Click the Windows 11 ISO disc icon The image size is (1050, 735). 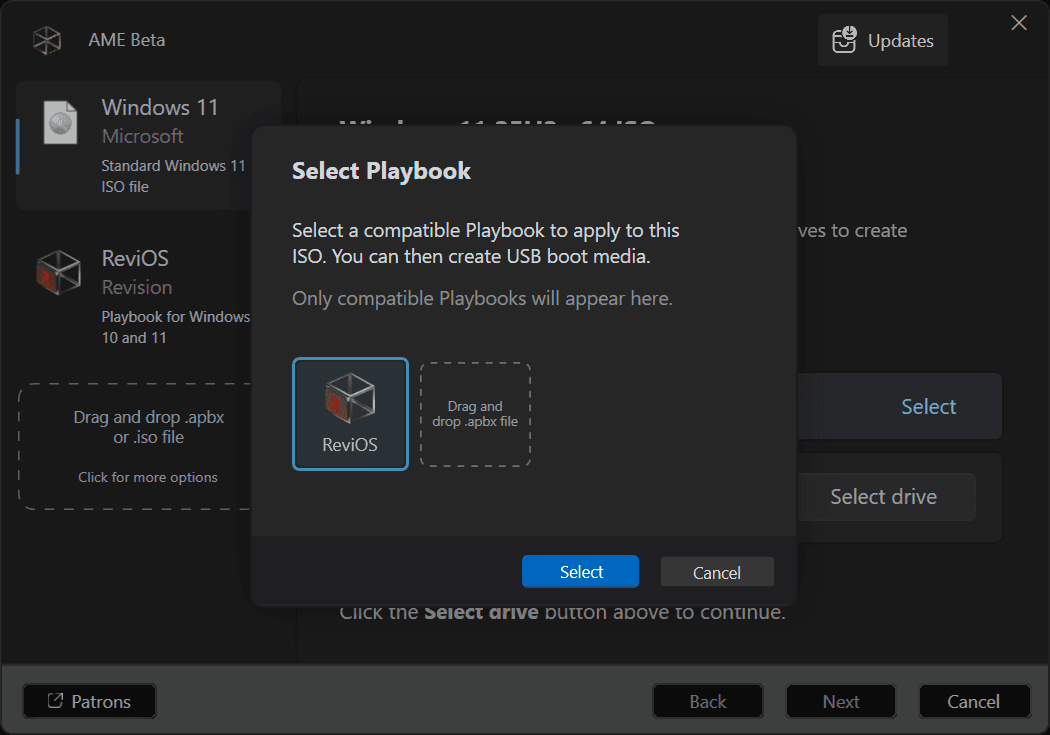pos(60,122)
